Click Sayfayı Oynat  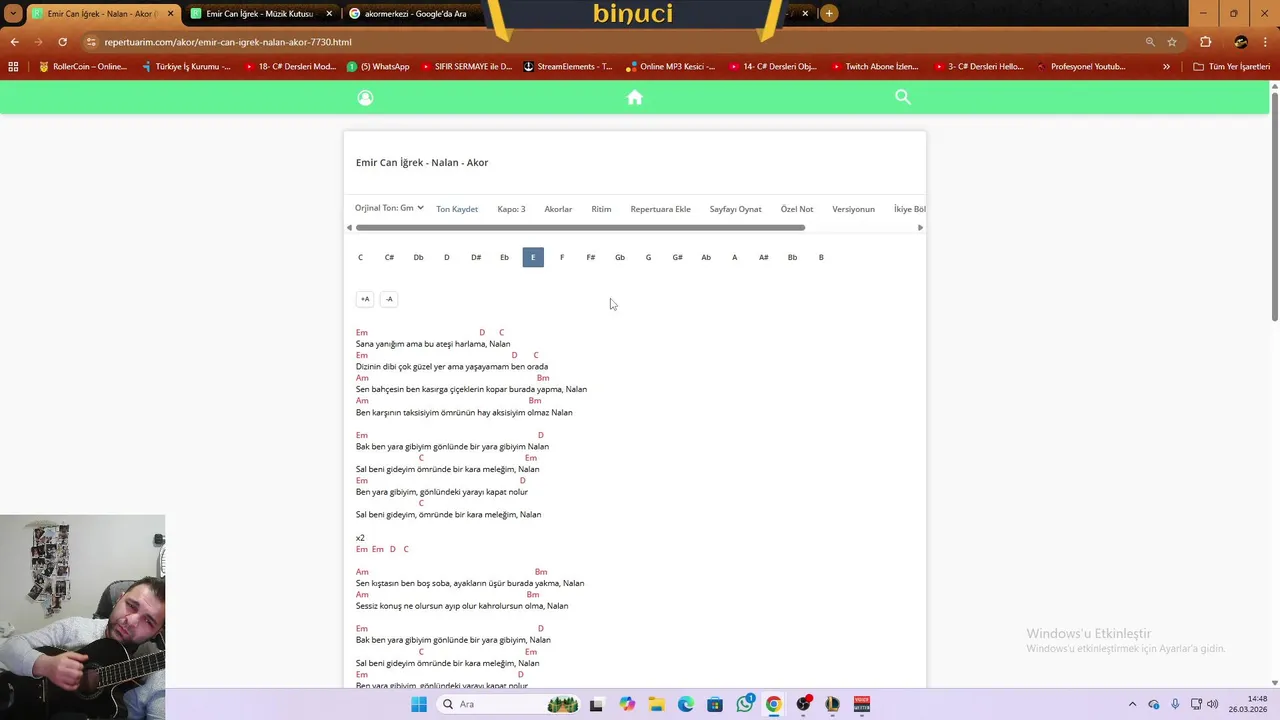735,209
